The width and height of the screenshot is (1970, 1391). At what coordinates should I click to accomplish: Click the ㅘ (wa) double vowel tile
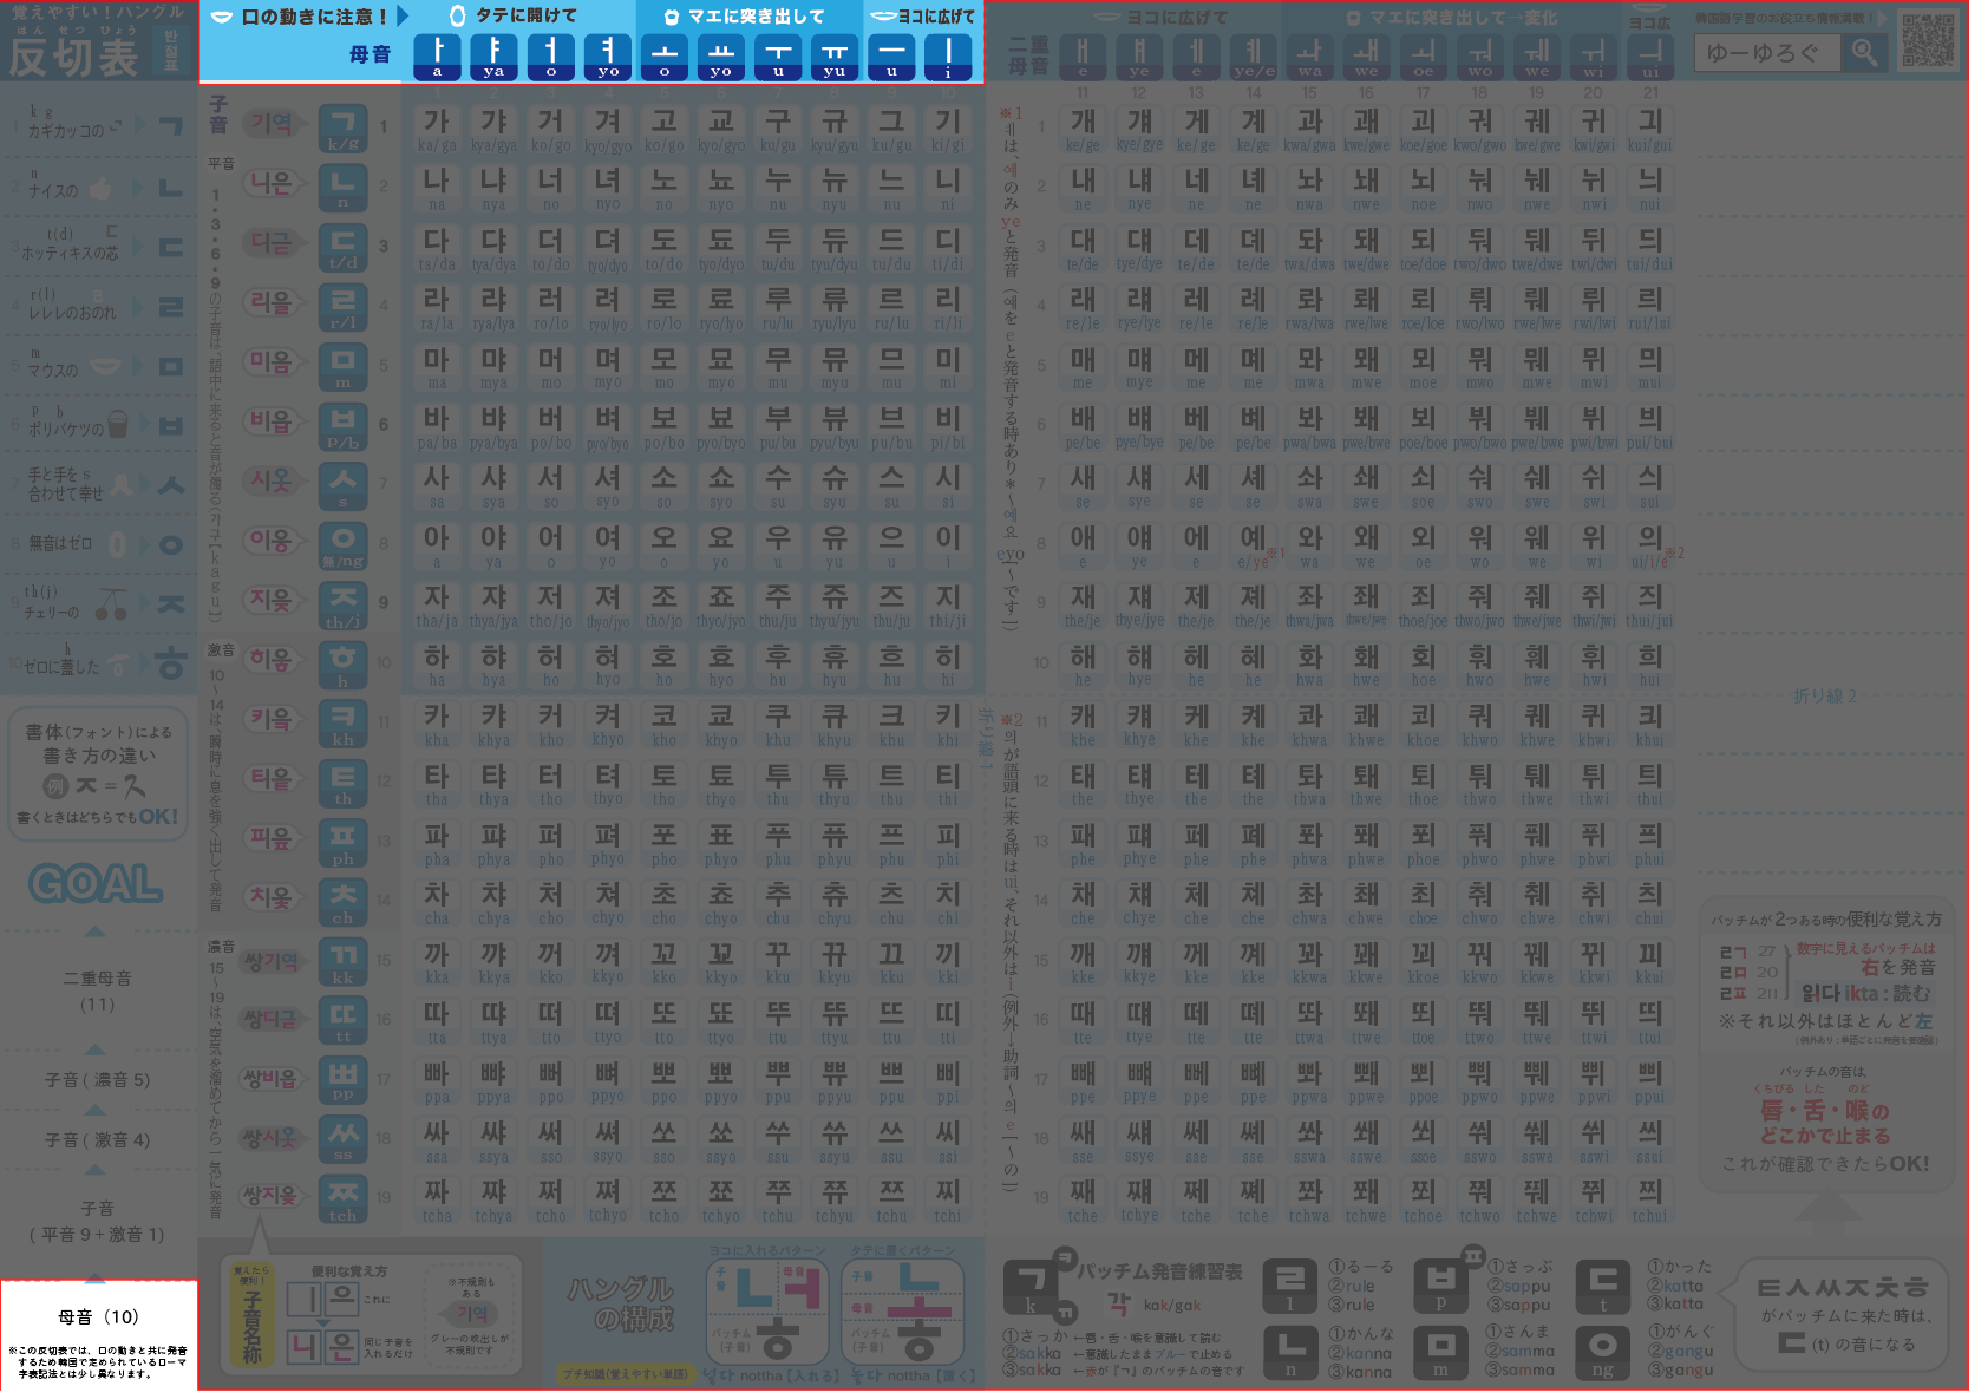[1310, 57]
